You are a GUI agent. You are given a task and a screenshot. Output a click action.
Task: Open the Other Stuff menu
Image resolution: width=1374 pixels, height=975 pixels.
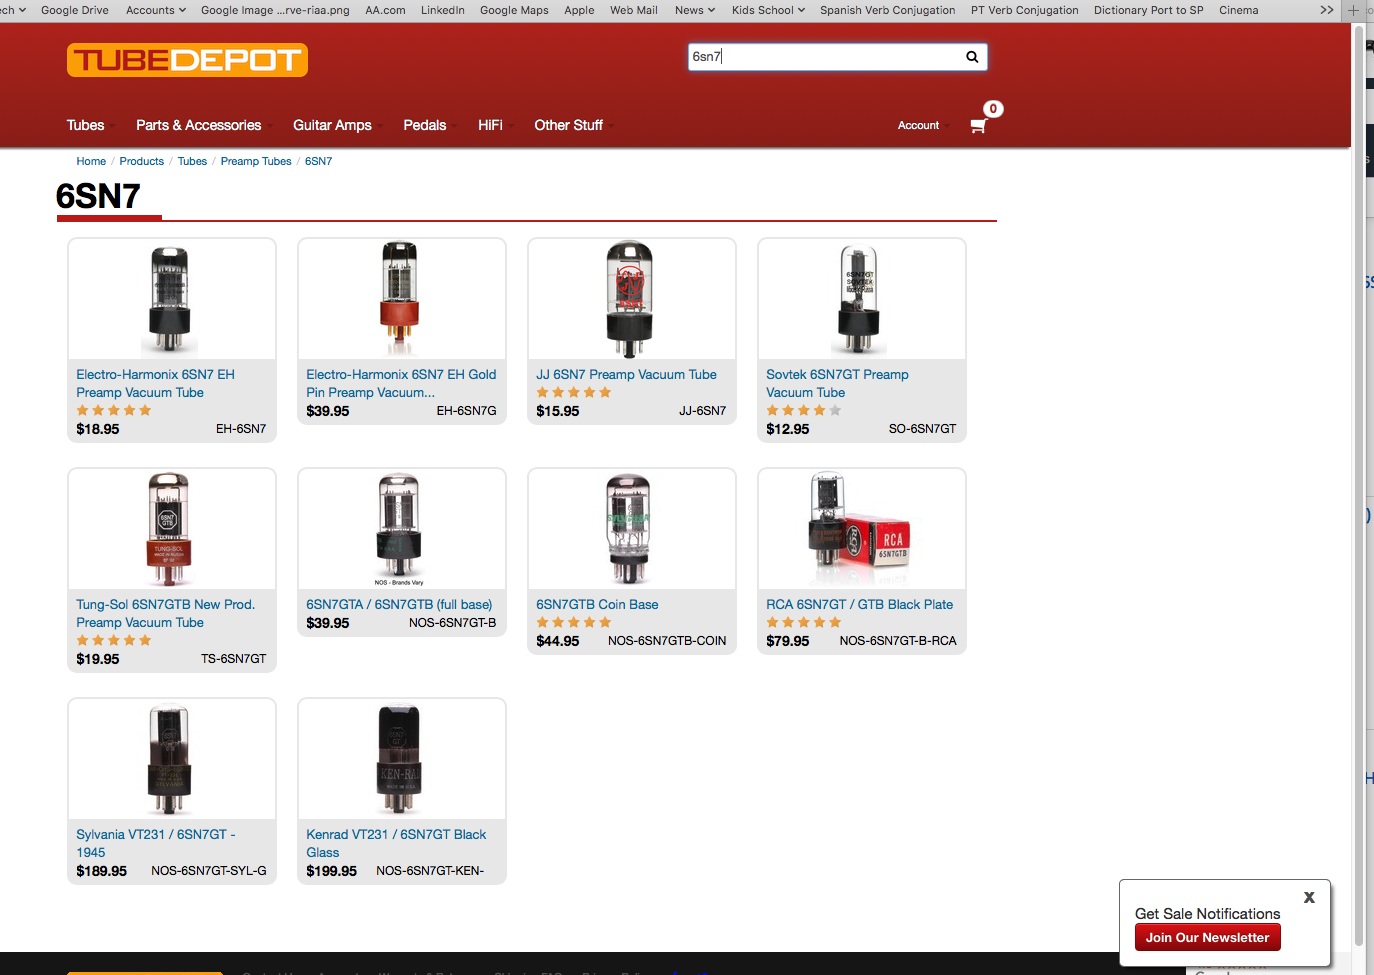[x=569, y=125]
